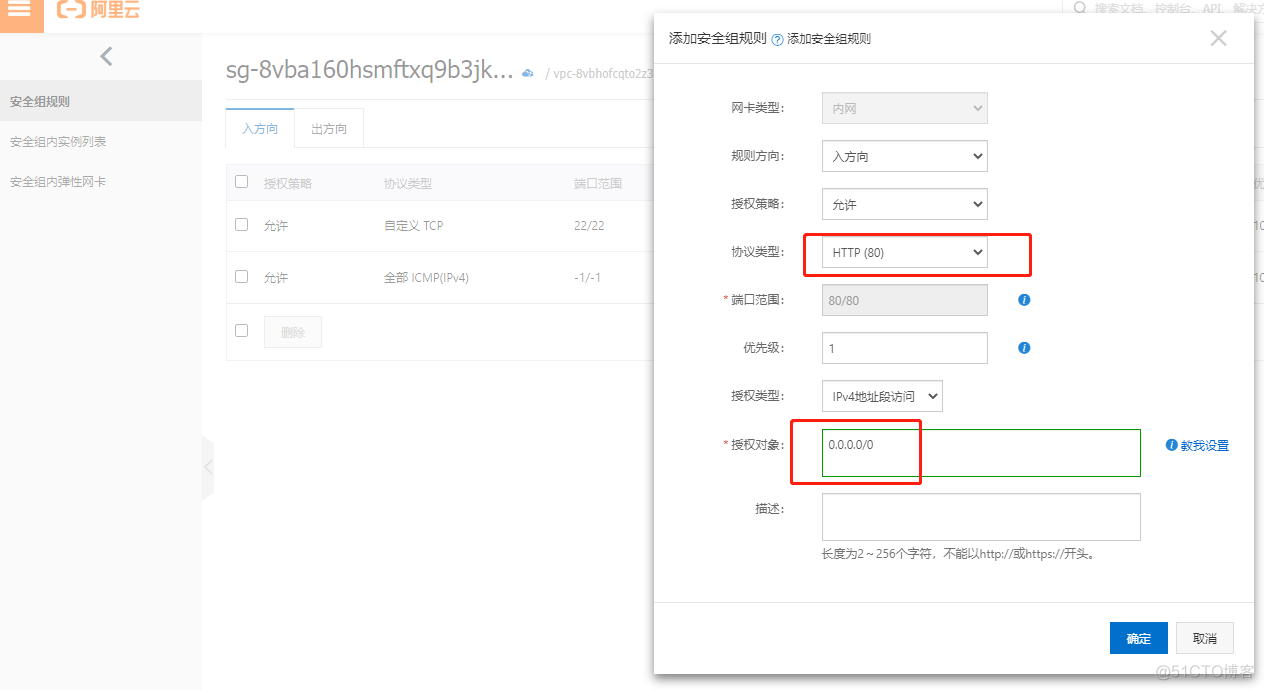This screenshot has width=1264, height=690.
Task: Click the 描述 description textarea
Action: pyautogui.click(x=981, y=517)
